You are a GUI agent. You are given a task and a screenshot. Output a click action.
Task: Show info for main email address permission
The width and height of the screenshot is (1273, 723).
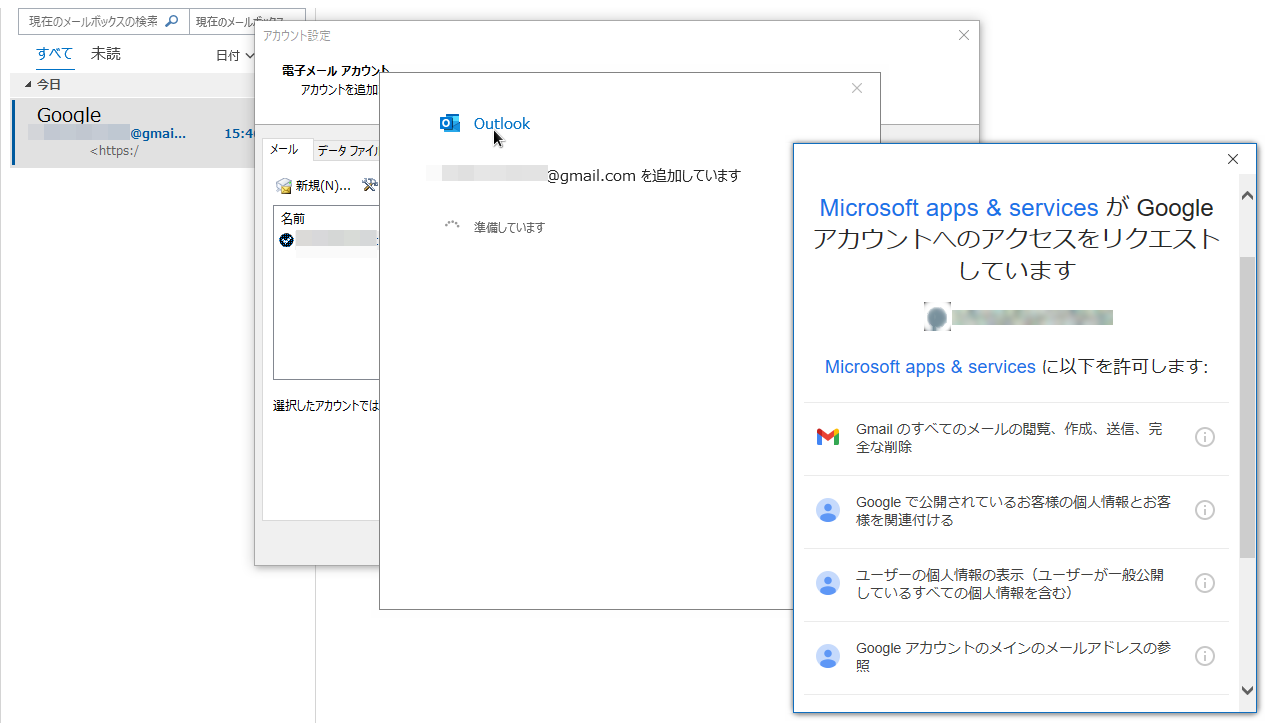(x=1205, y=656)
